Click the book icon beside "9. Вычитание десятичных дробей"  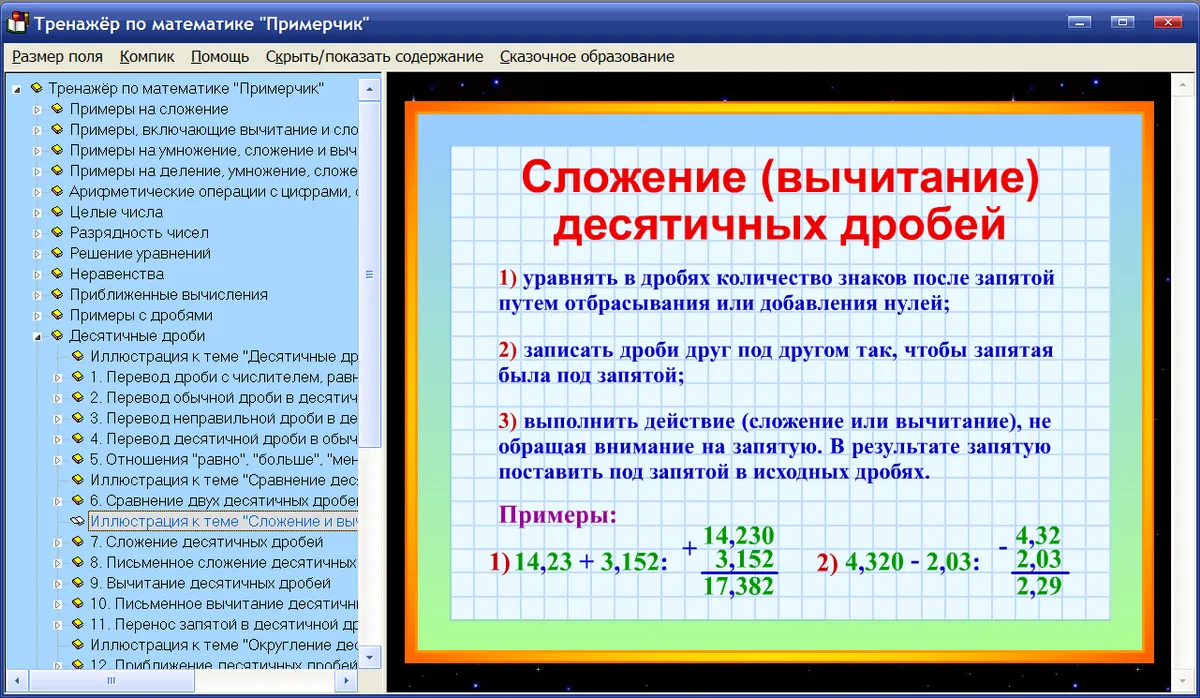(x=77, y=583)
